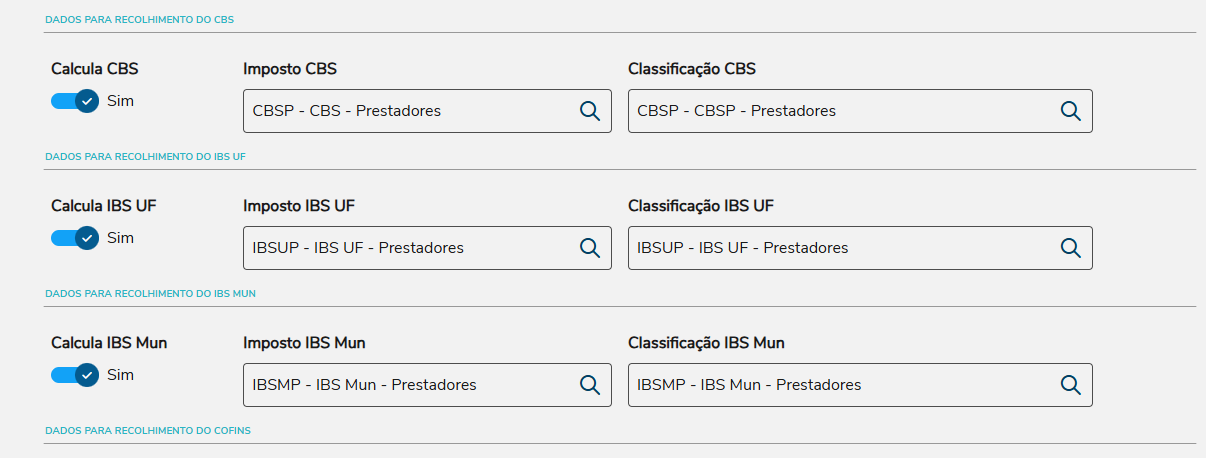Select the 'Dados para recolhimento do IBS UF' heading
The image size is (1206, 458).
coord(146,157)
